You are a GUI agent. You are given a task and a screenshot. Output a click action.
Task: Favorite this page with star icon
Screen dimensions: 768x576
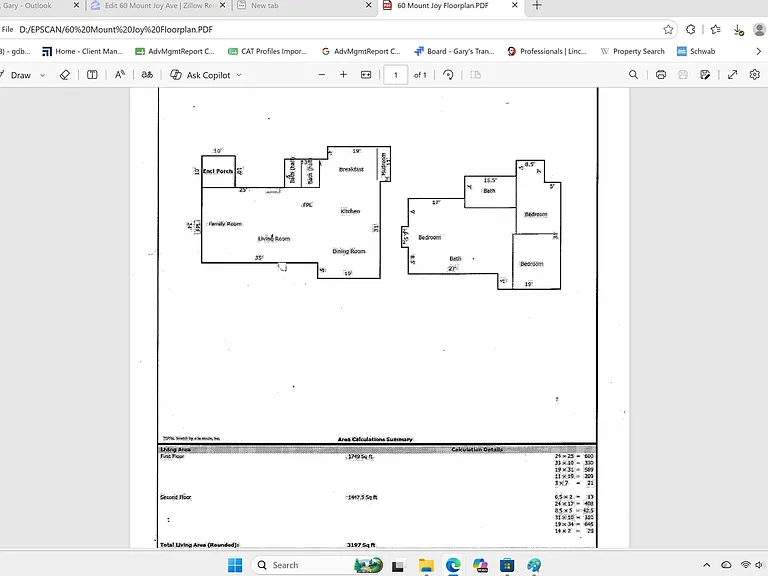coord(668,30)
